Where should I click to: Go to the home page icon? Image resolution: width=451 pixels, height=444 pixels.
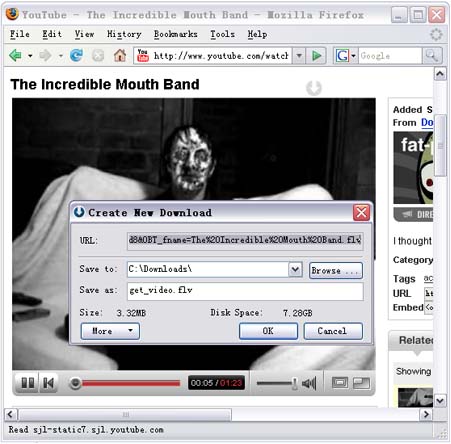[120, 55]
